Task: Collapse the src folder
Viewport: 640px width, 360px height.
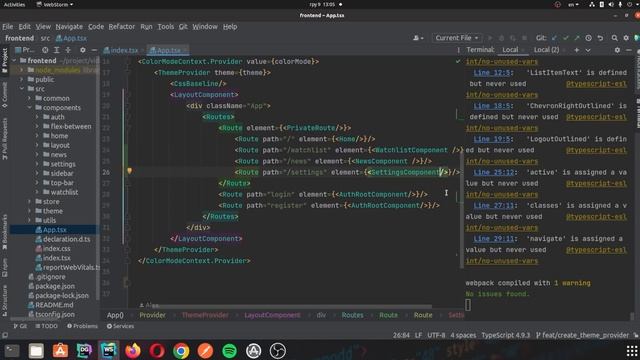Action: click(x=22, y=89)
